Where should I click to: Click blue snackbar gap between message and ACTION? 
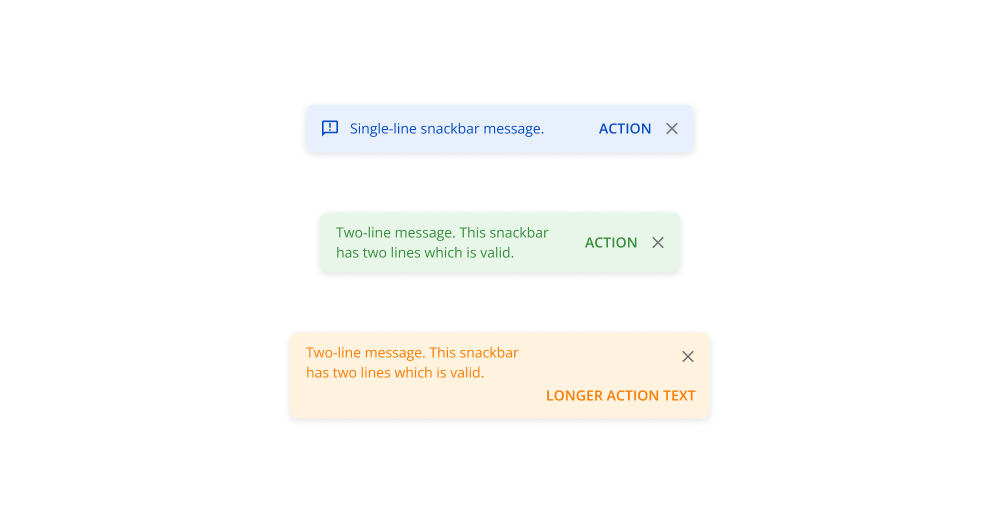coord(571,128)
